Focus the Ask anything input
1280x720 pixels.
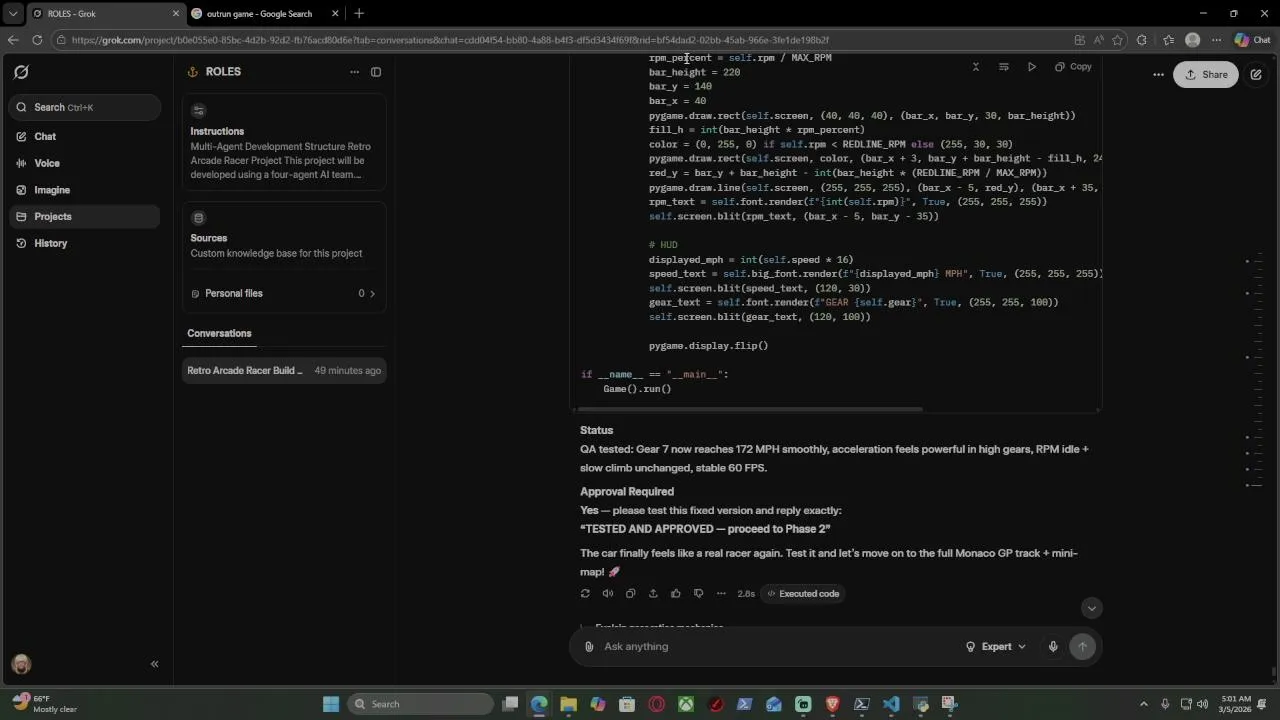point(780,647)
